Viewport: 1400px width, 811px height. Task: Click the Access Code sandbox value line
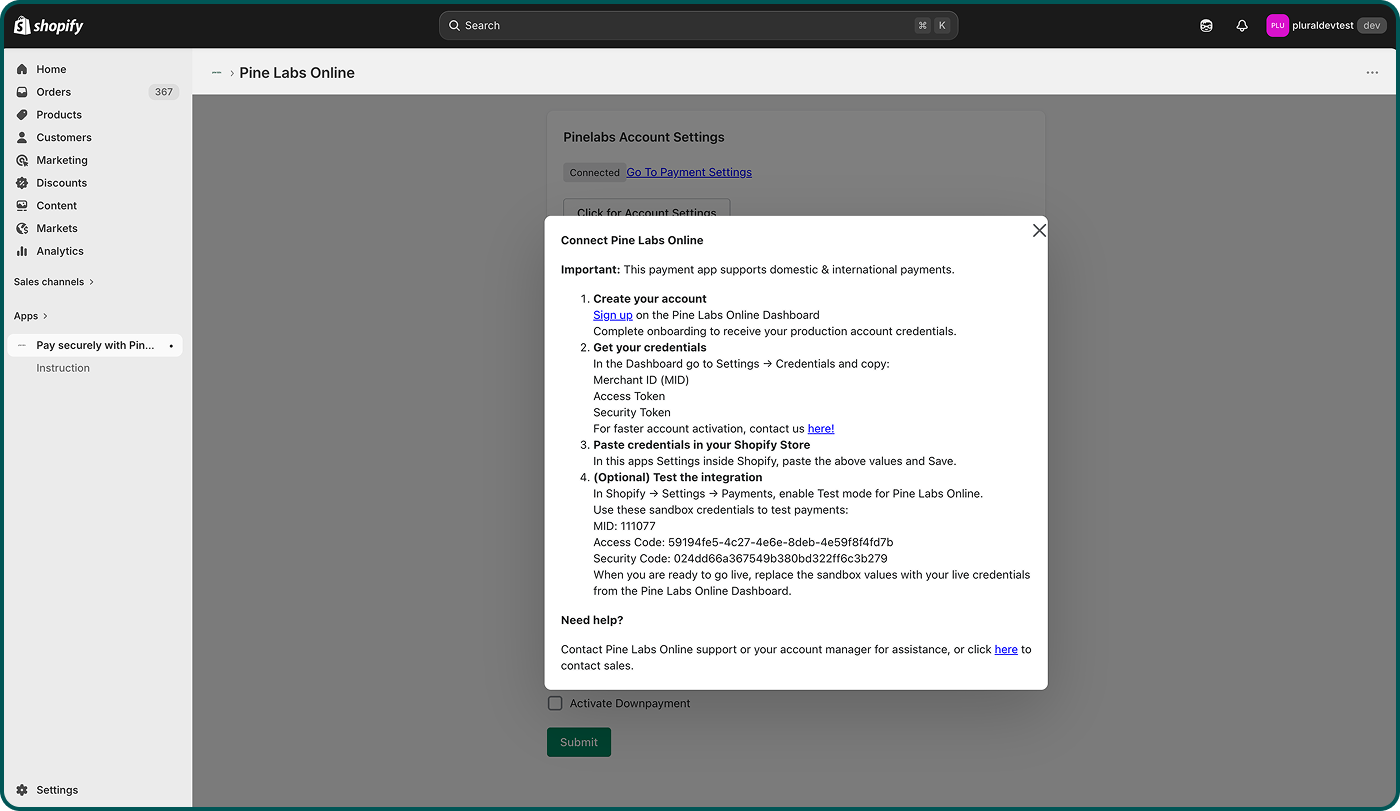coord(743,542)
